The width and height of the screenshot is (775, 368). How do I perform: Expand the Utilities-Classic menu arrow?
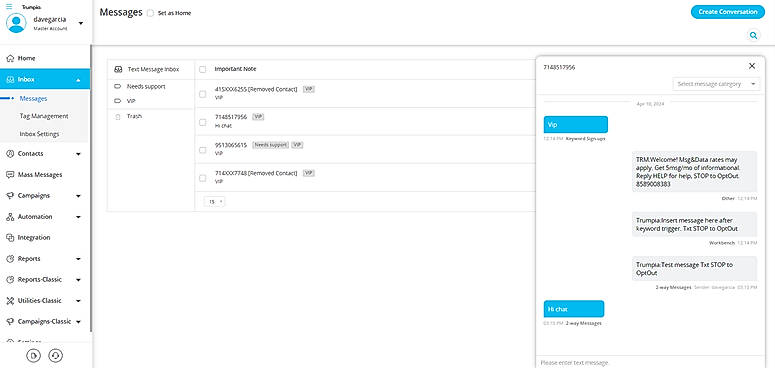point(79,301)
